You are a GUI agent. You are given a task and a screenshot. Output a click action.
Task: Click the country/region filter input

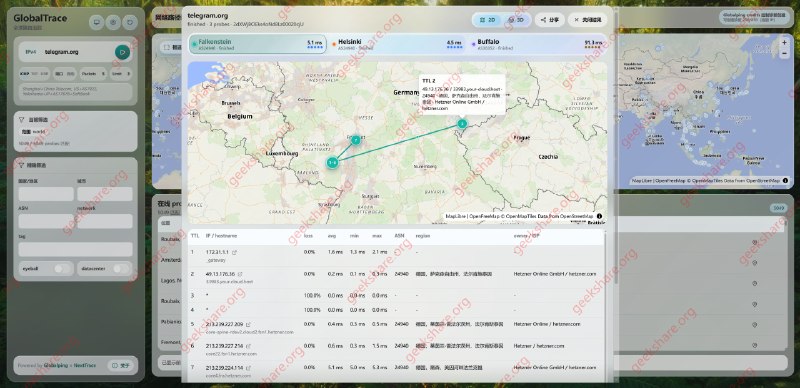[x=46, y=194]
